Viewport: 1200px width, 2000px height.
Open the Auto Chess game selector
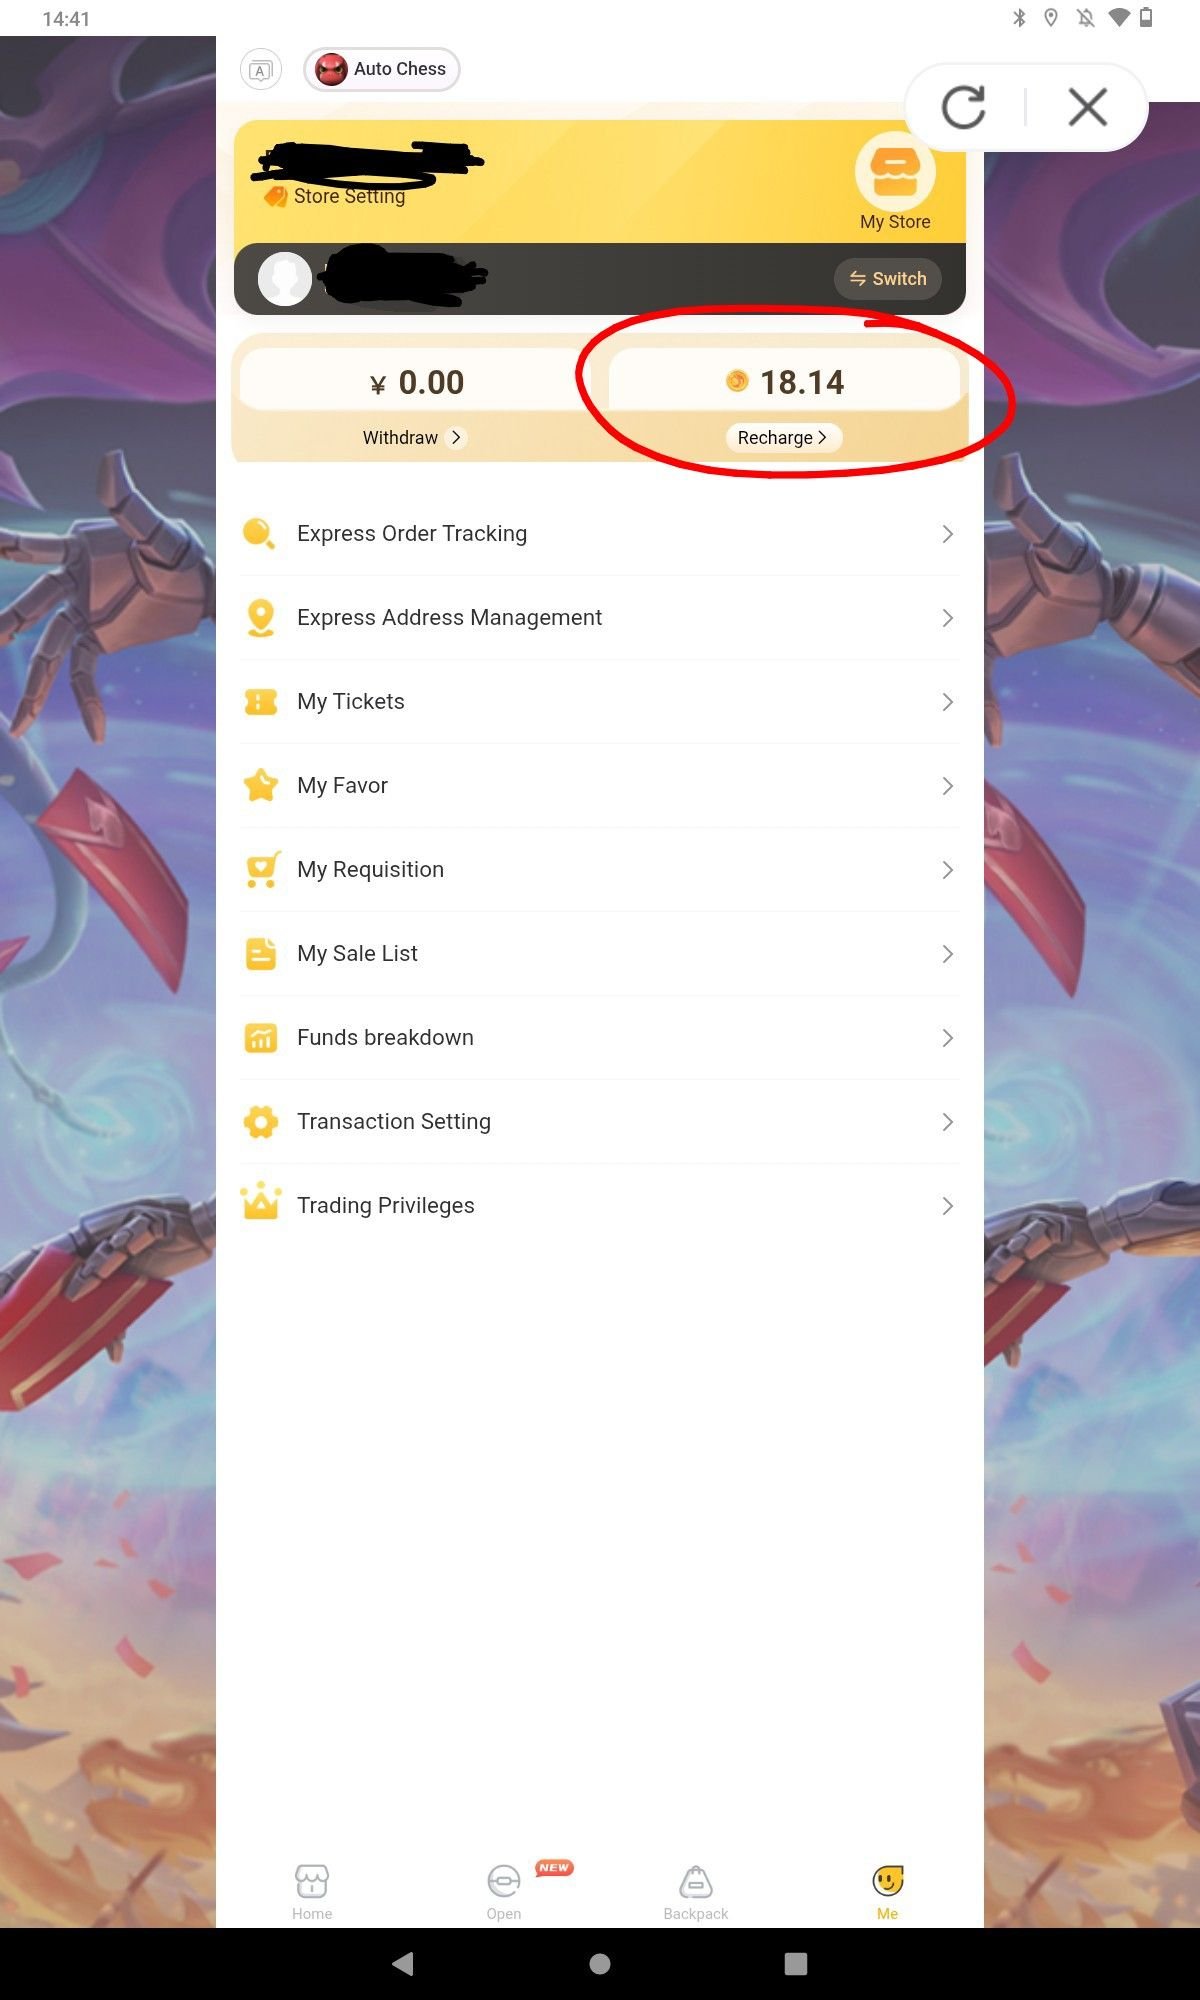pos(382,69)
